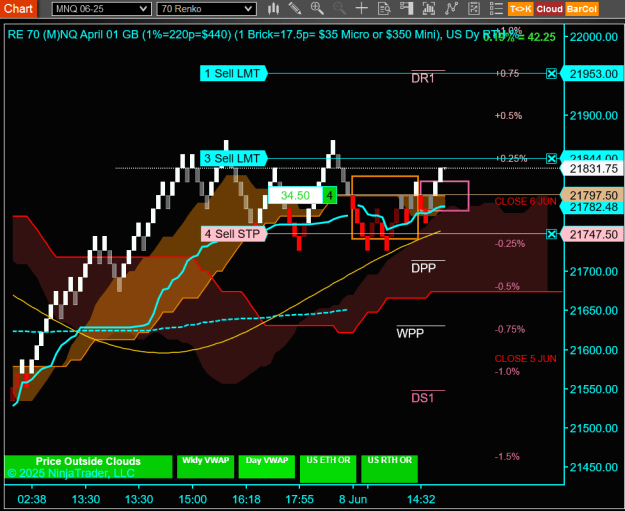The height and width of the screenshot is (511, 625).
Task: Cancel the 3 Sell LMT order X
Action: (x=551, y=159)
